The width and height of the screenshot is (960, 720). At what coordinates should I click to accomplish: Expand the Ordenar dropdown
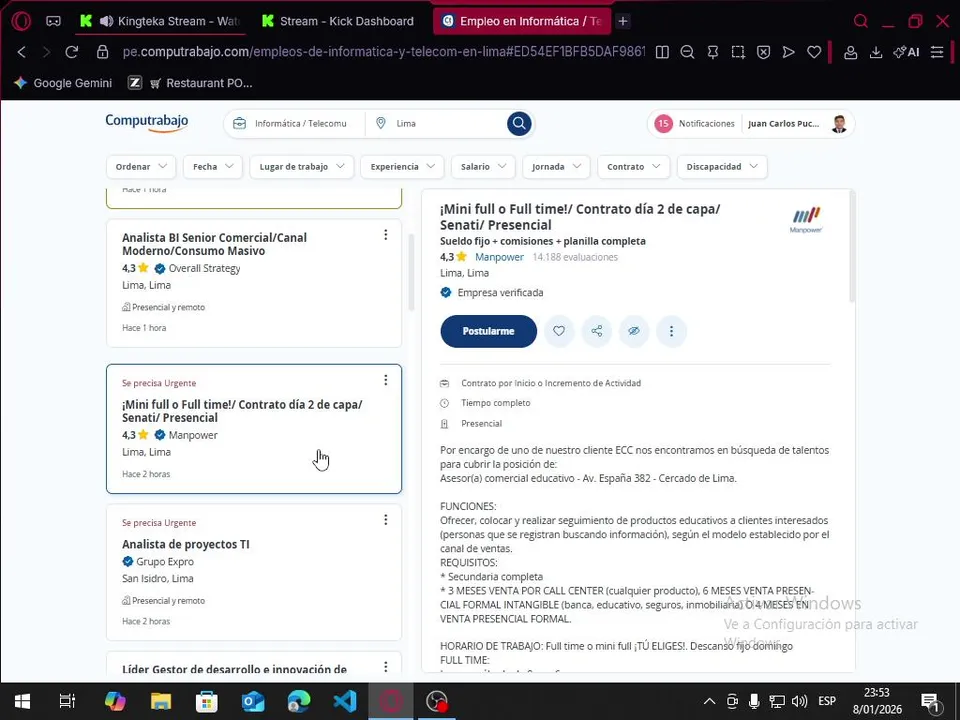141,167
